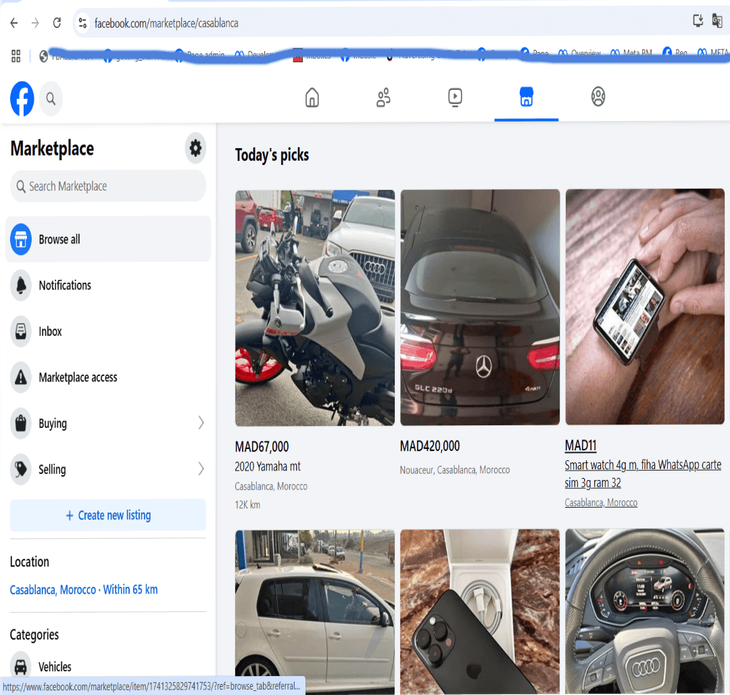Click the Search Marketplace field
The image size is (730, 695).
(108, 186)
